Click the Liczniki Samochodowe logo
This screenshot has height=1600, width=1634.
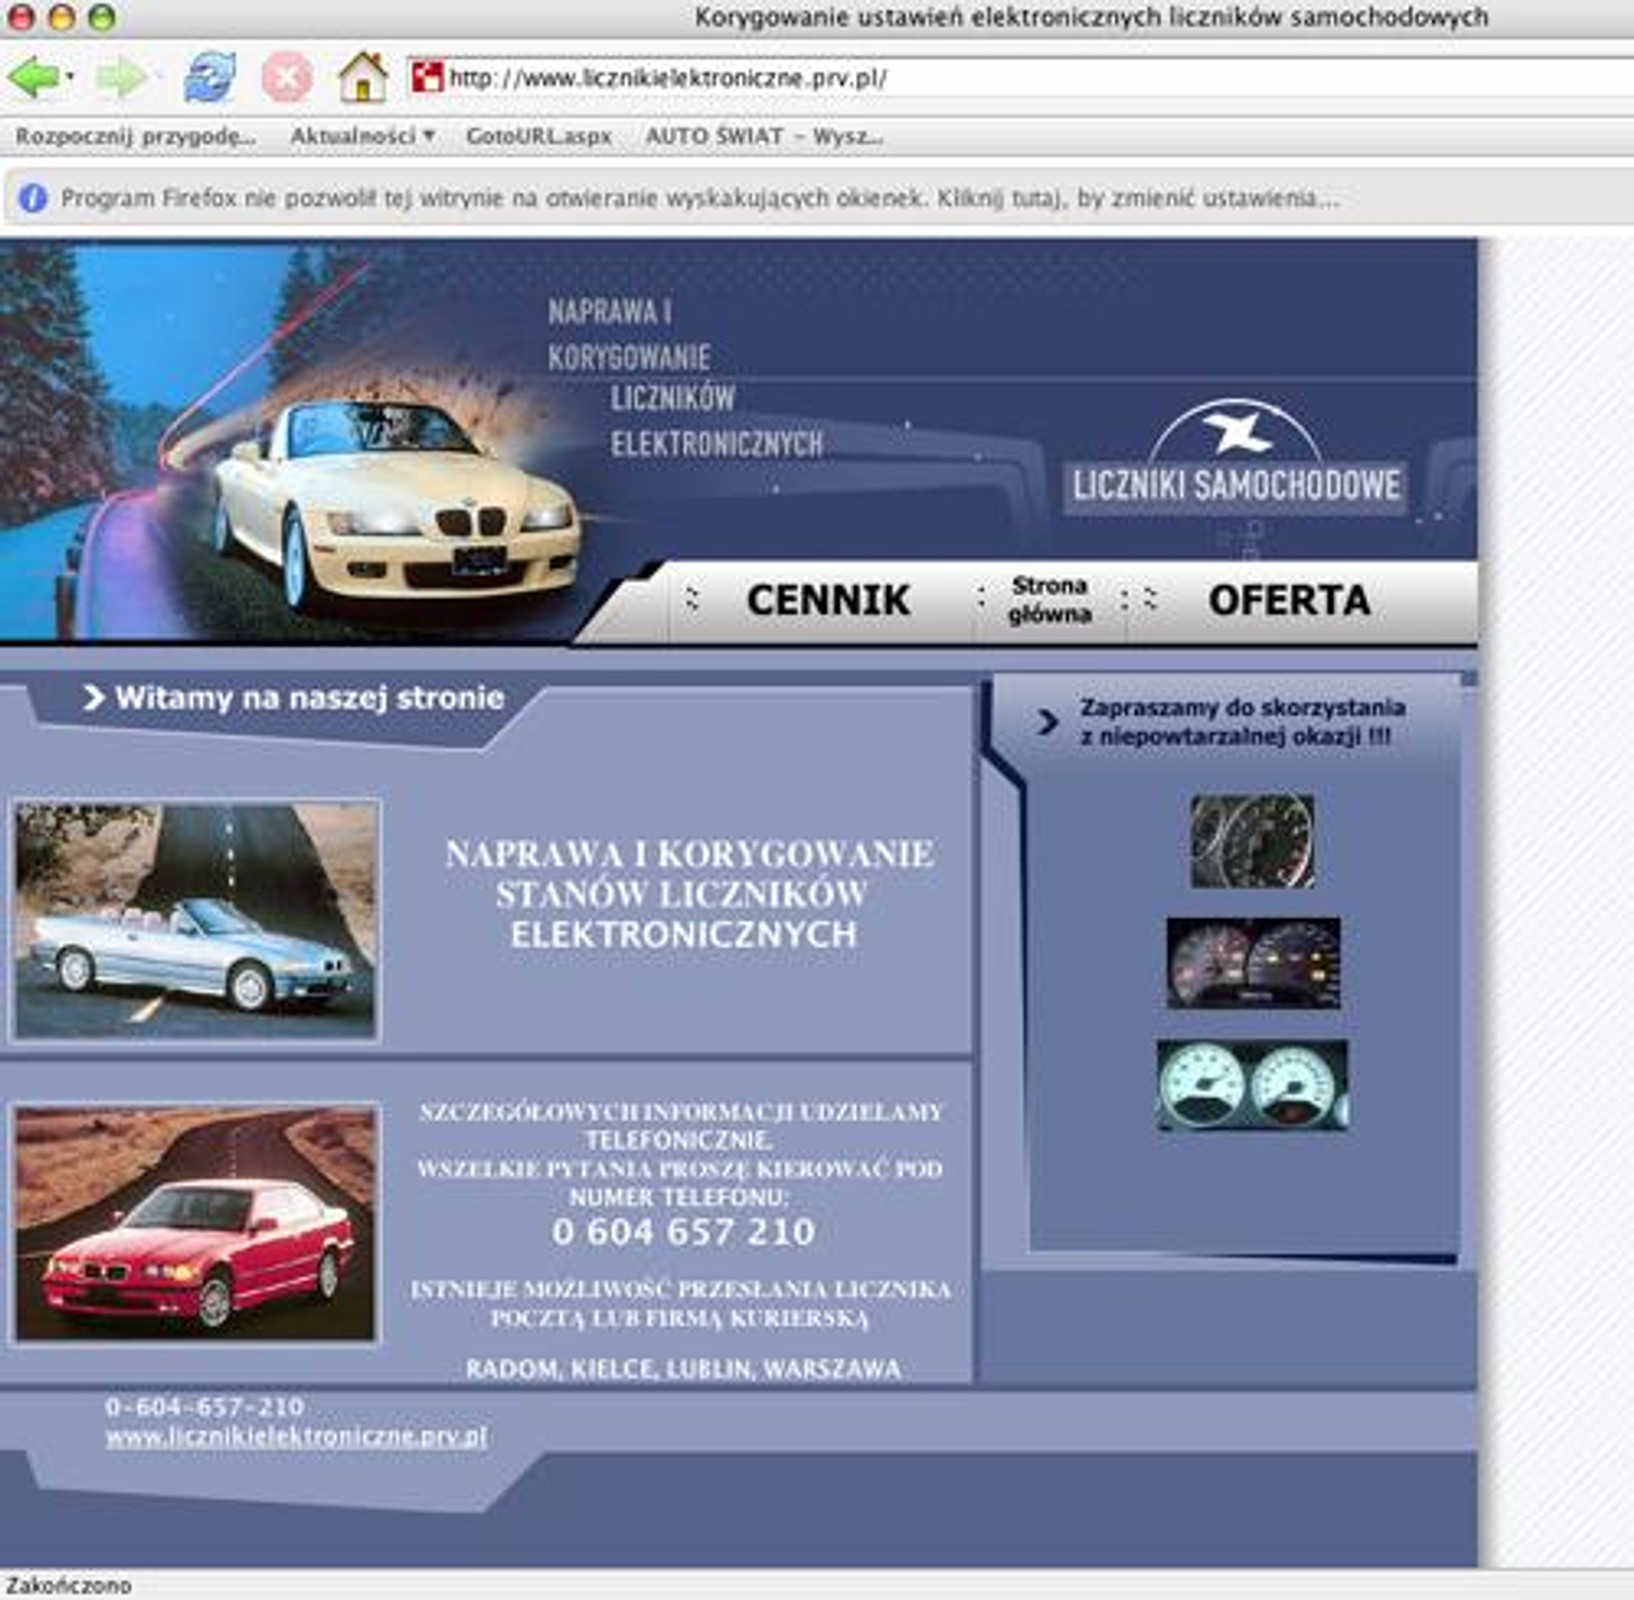click(1236, 464)
